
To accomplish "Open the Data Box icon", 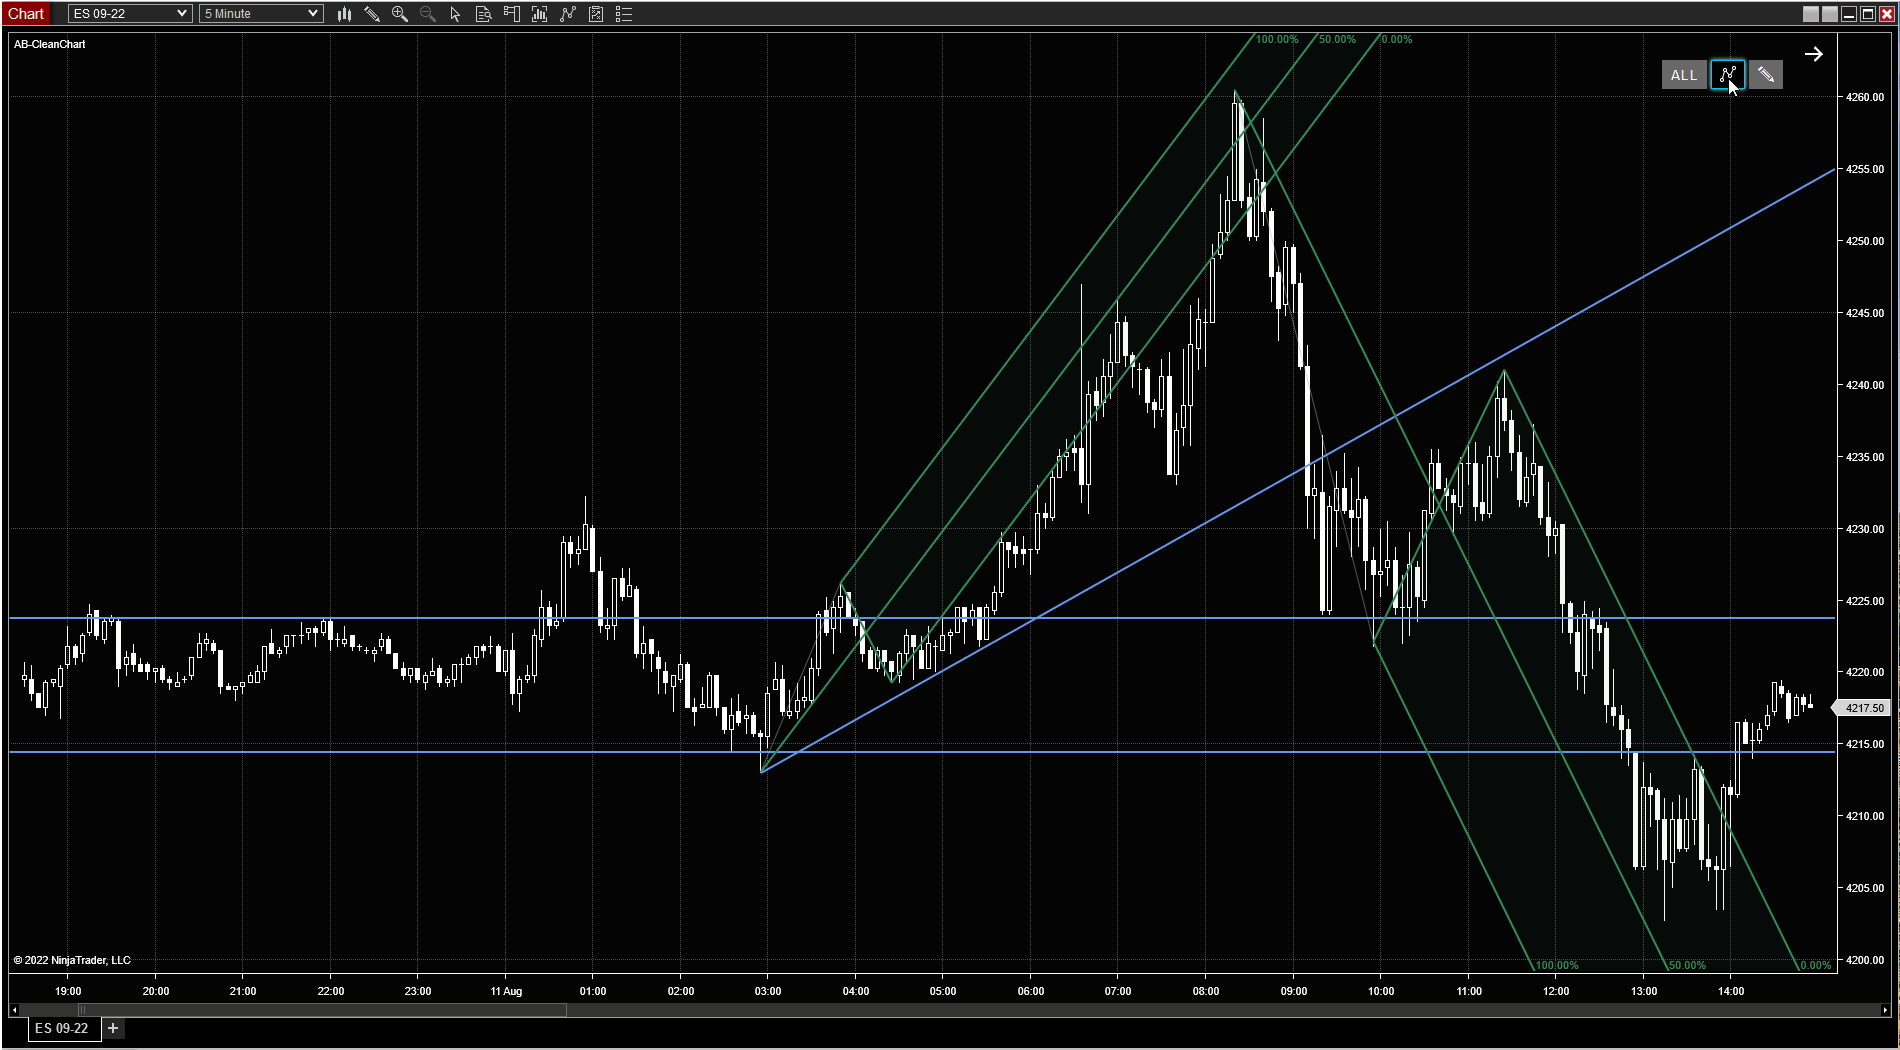I will [x=484, y=14].
